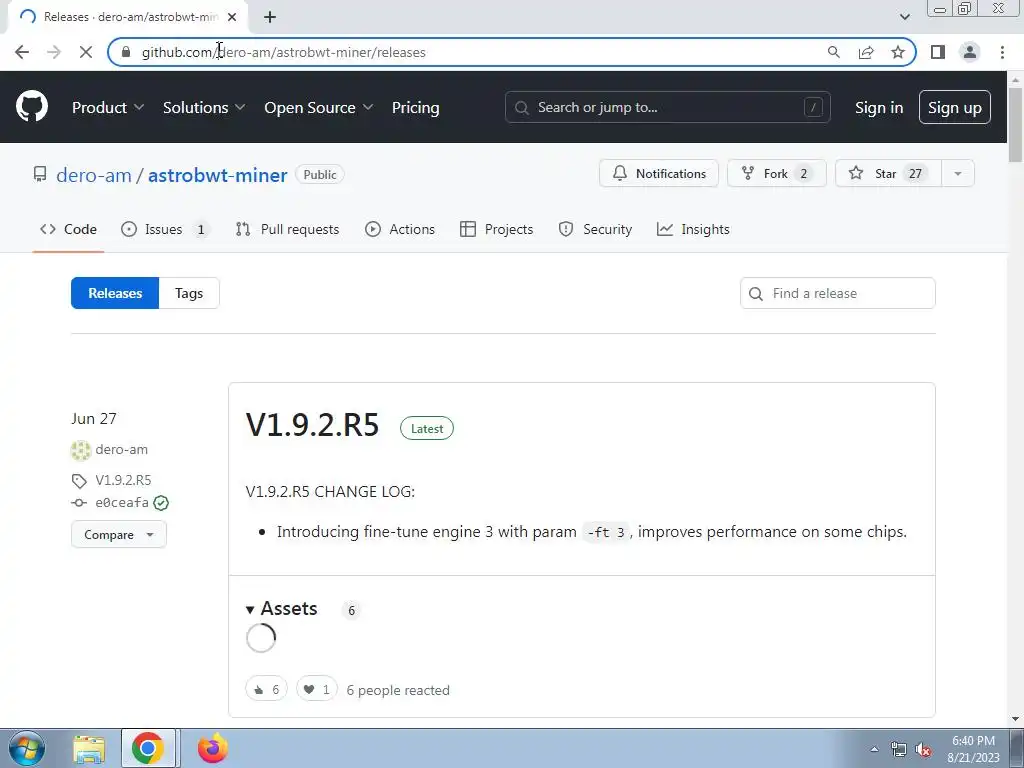Click the heart reaction count
This screenshot has height=768, width=1024.
317,690
